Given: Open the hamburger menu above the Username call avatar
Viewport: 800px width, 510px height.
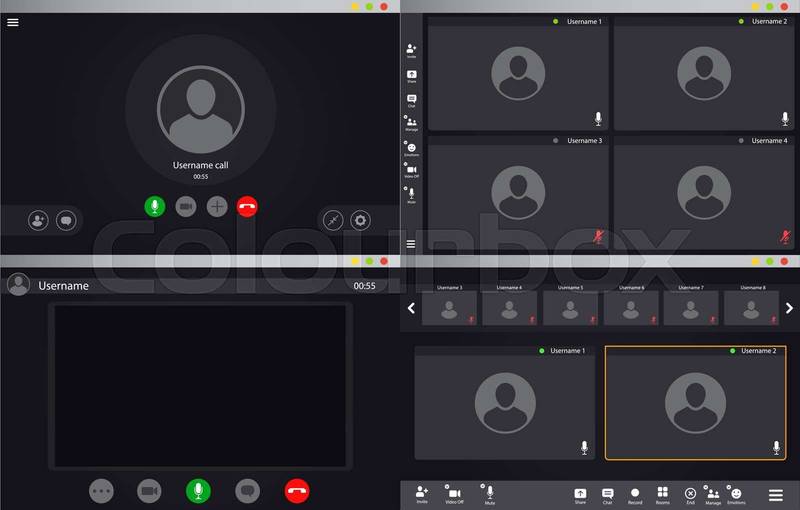Looking at the screenshot, I should (13, 22).
